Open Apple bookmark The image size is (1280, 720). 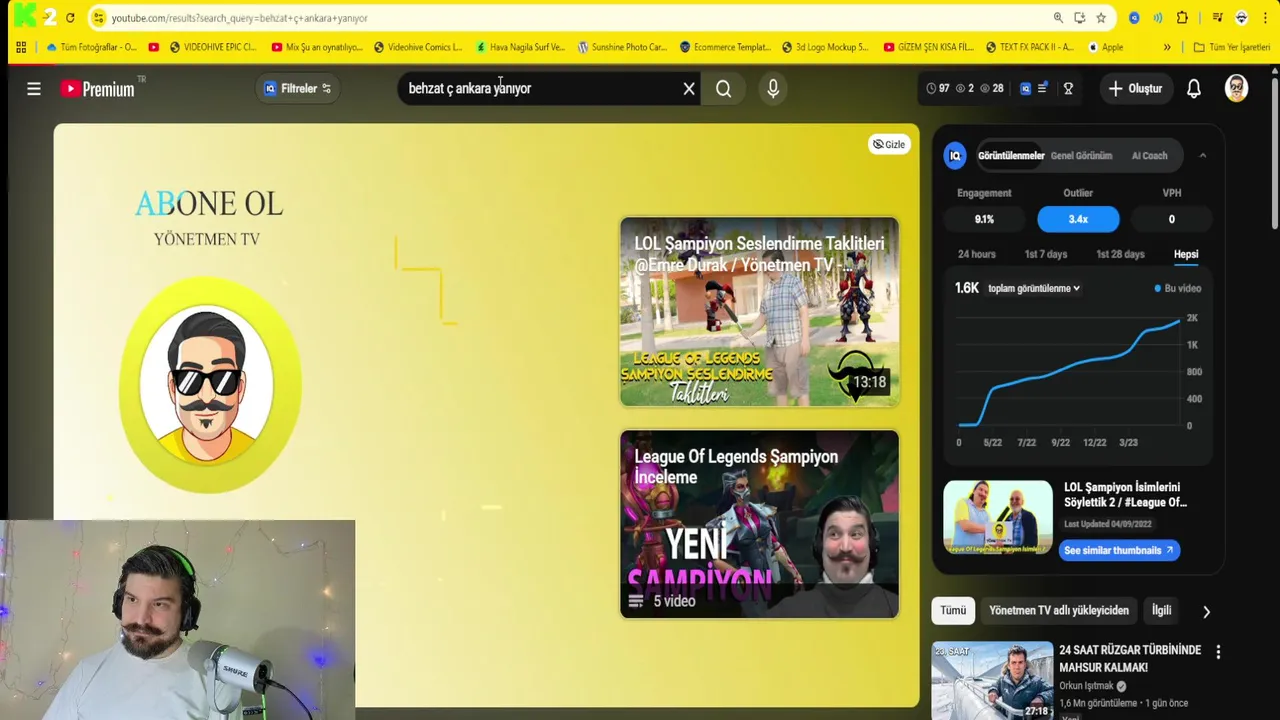point(1105,47)
